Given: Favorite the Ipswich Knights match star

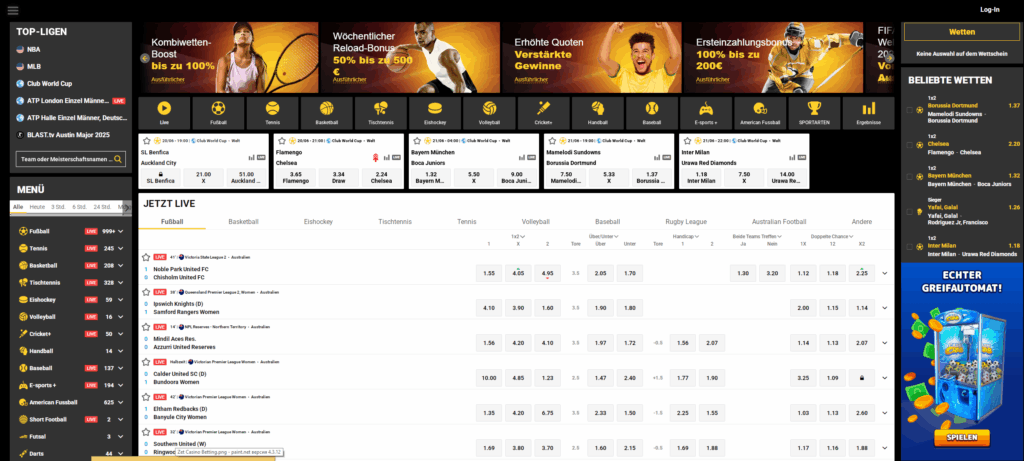Looking at the screenshot, I should (x=146, y=293).
